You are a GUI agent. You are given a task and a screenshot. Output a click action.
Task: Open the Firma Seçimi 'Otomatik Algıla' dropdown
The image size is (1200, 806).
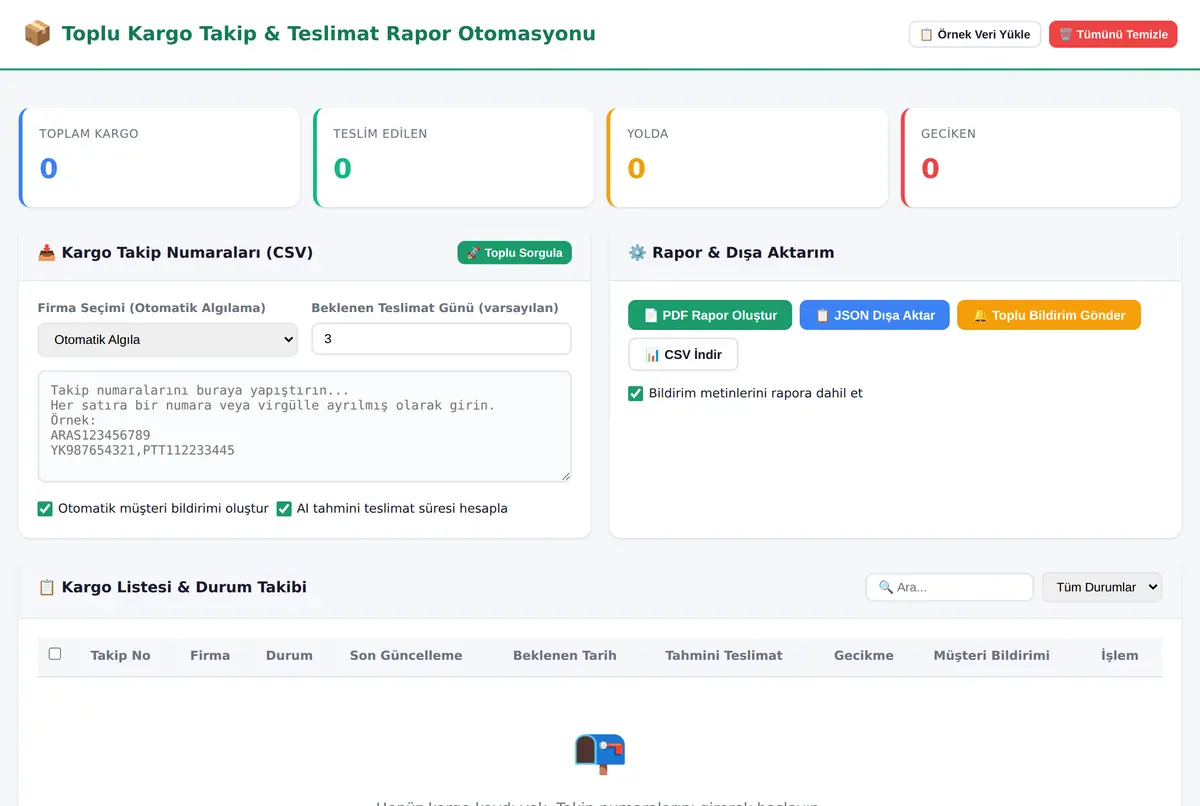(168, 340)
